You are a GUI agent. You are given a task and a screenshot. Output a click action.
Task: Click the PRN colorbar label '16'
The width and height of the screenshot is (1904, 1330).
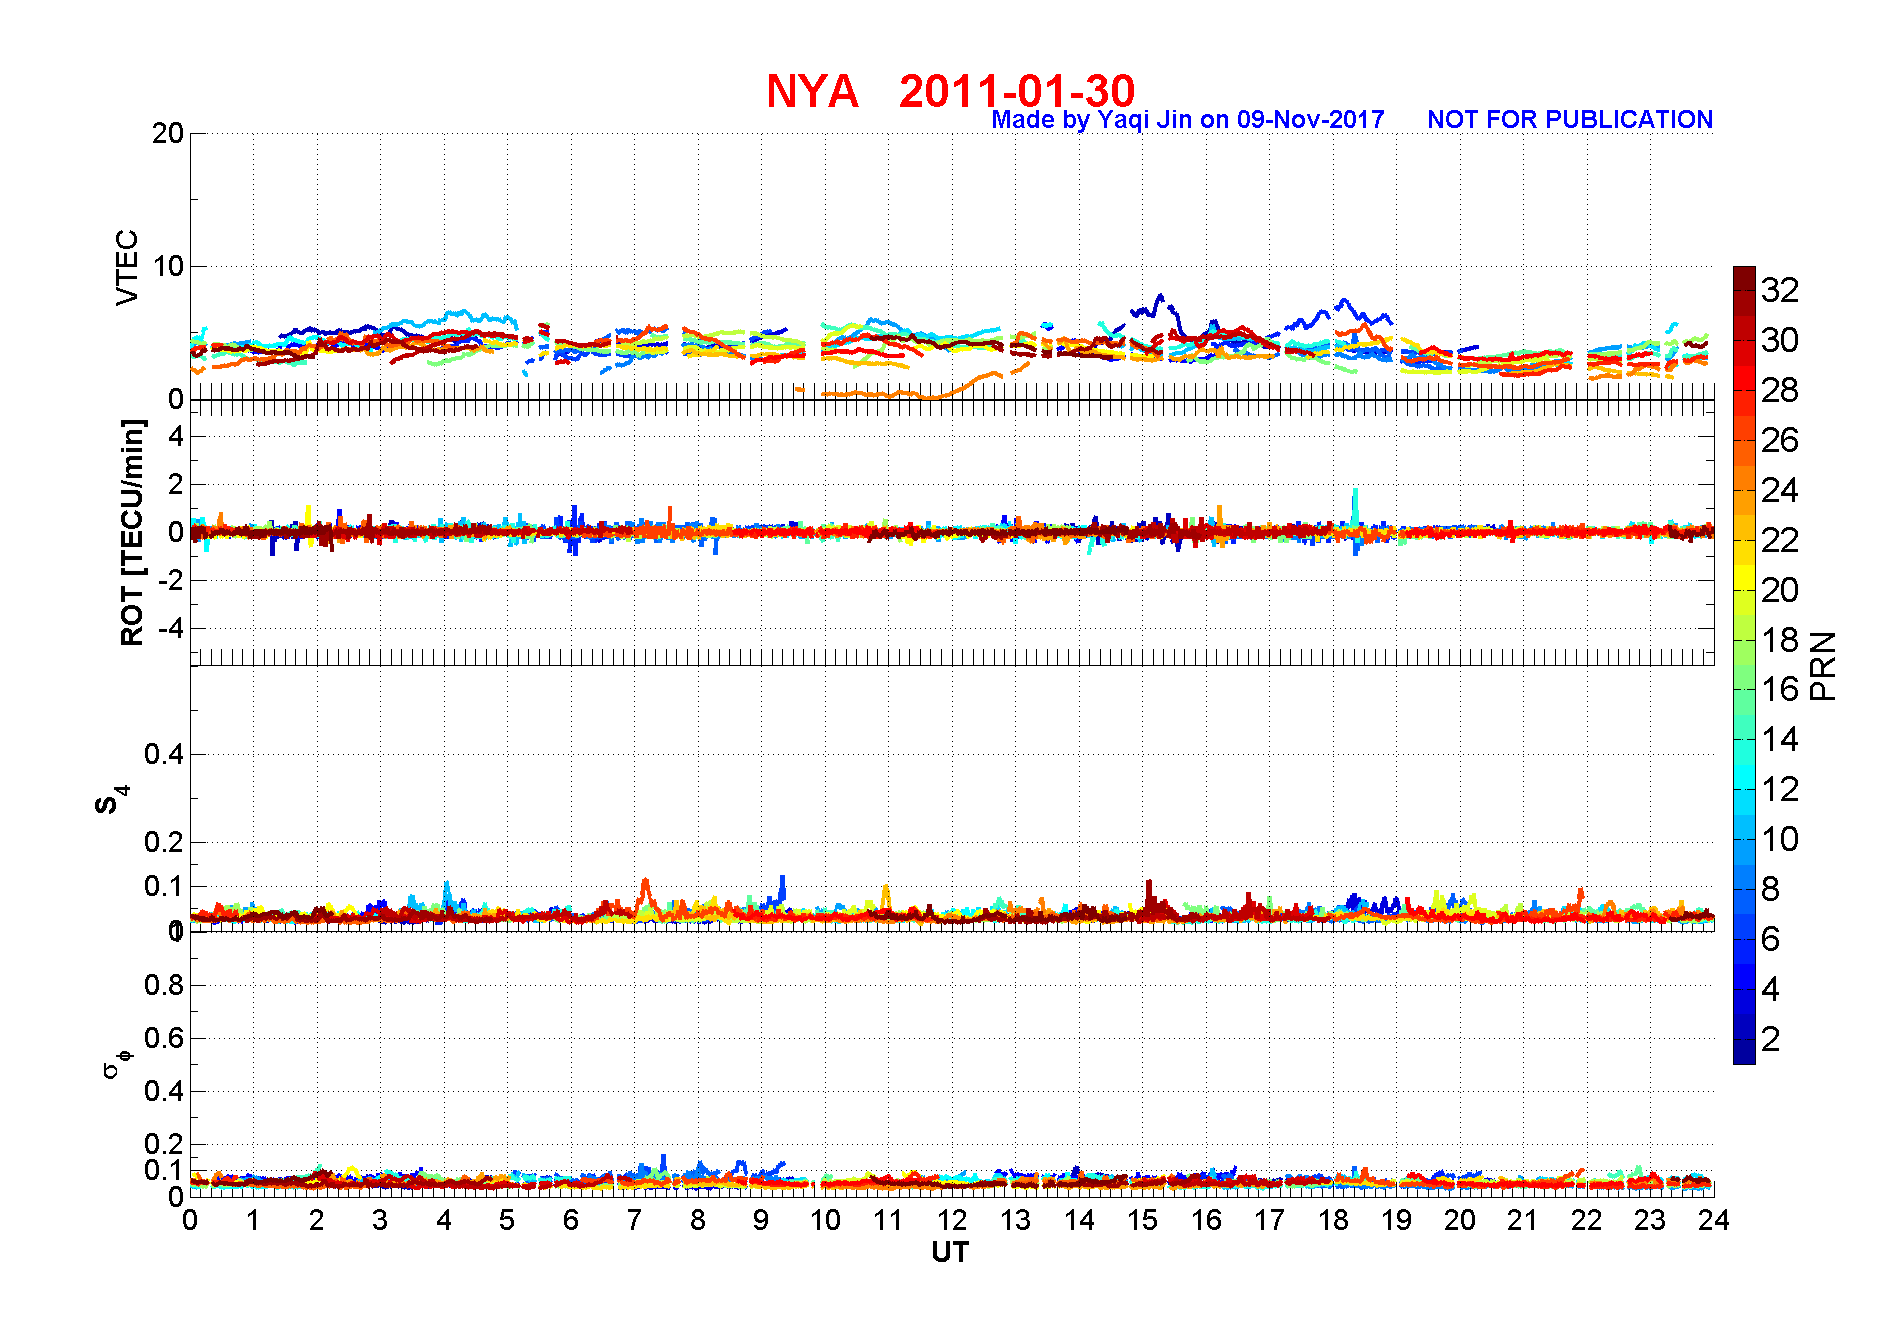point(1780,689)
